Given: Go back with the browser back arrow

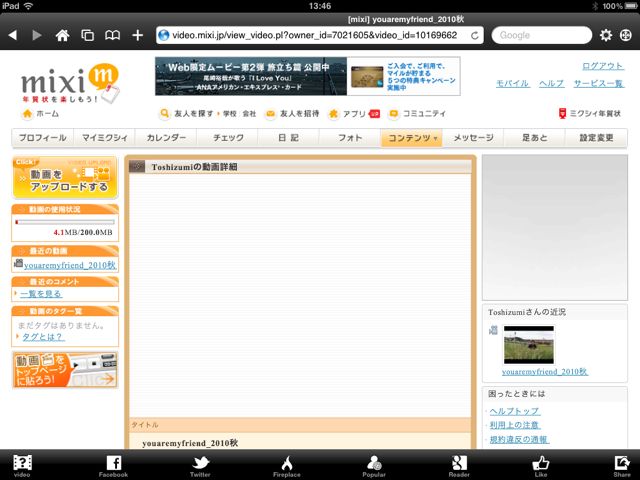Looking at the screenshot, I should coord(13,36).
